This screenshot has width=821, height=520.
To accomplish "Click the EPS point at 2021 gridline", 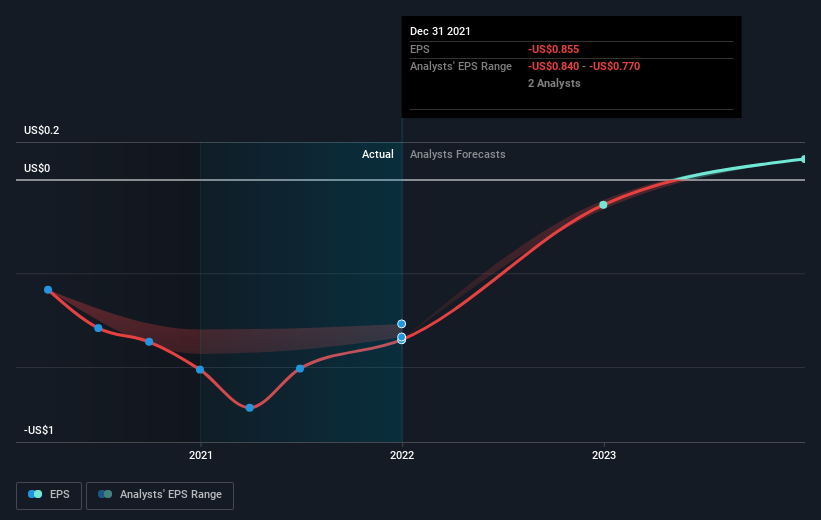I will coord(200,370).
